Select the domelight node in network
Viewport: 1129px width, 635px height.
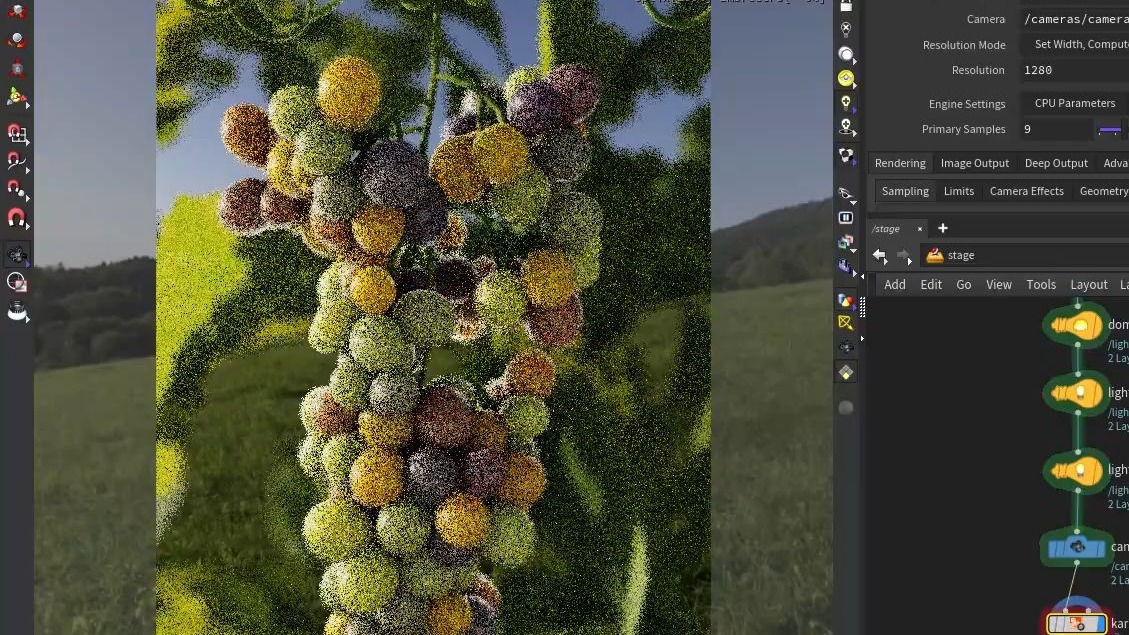[x=1076, y=325]
